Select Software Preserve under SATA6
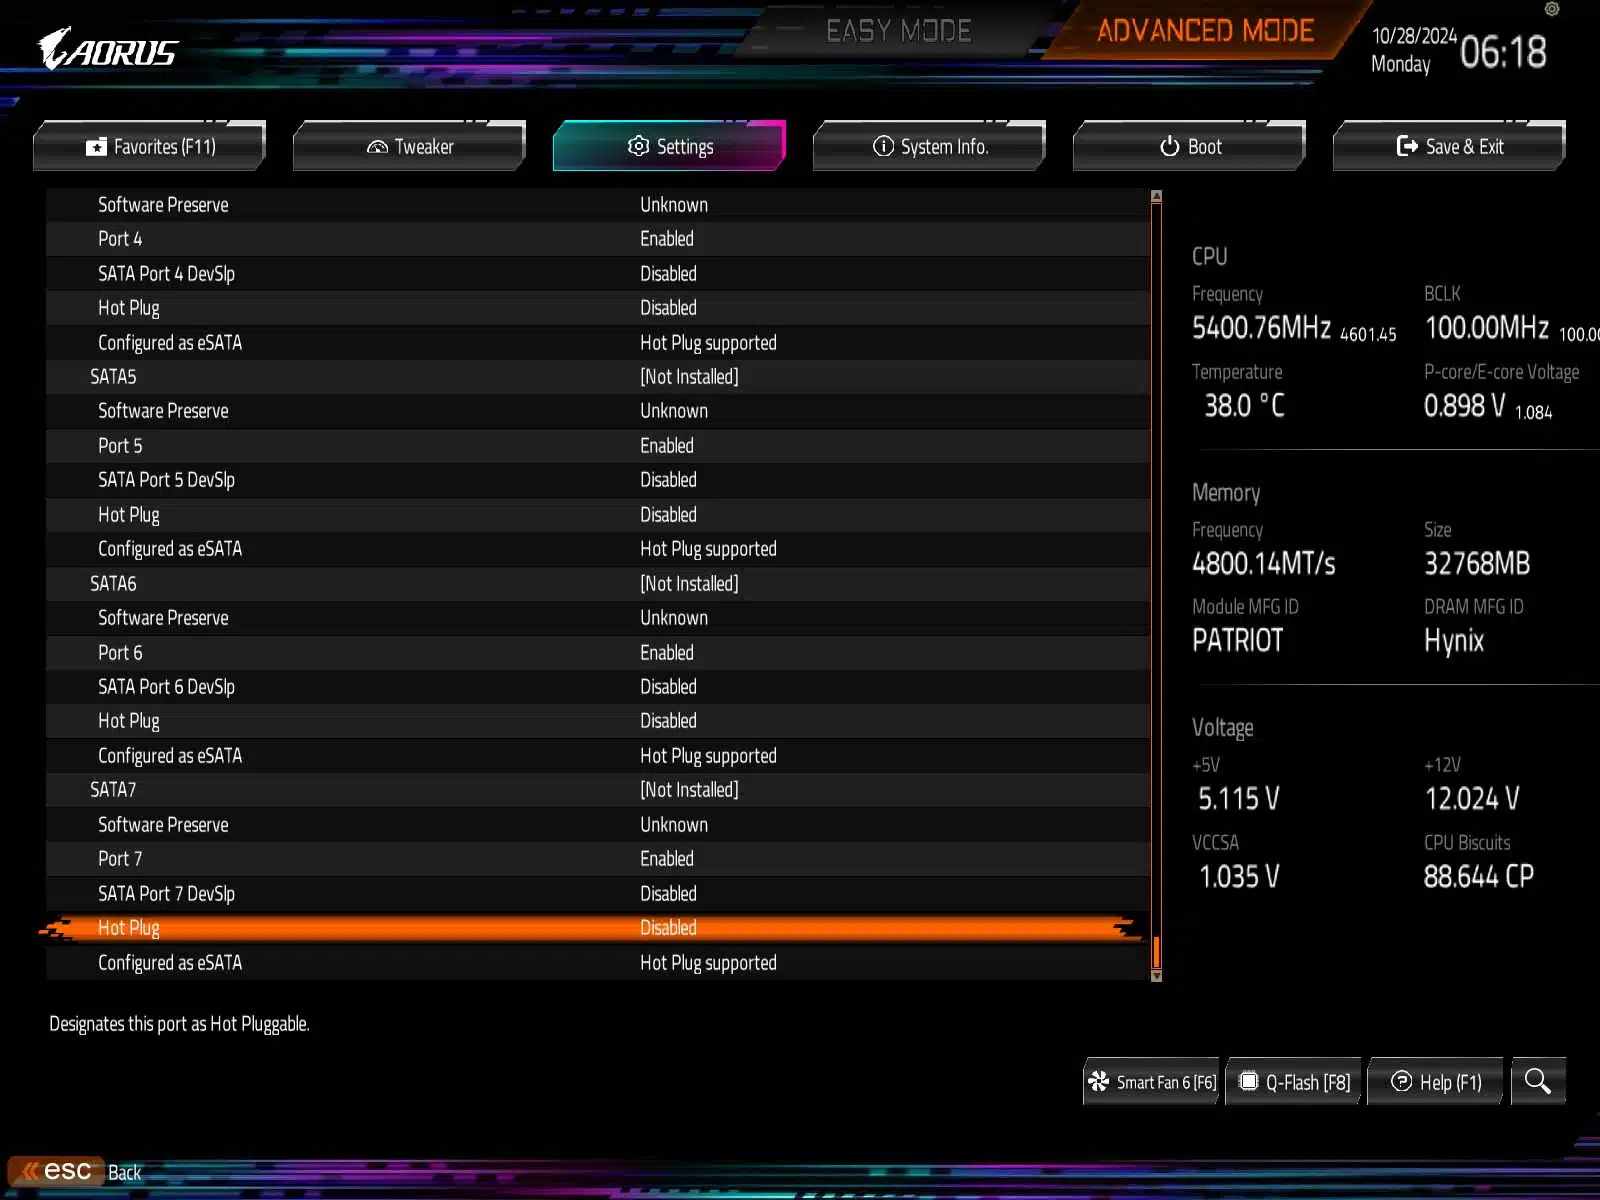 [x=598, y=618]
